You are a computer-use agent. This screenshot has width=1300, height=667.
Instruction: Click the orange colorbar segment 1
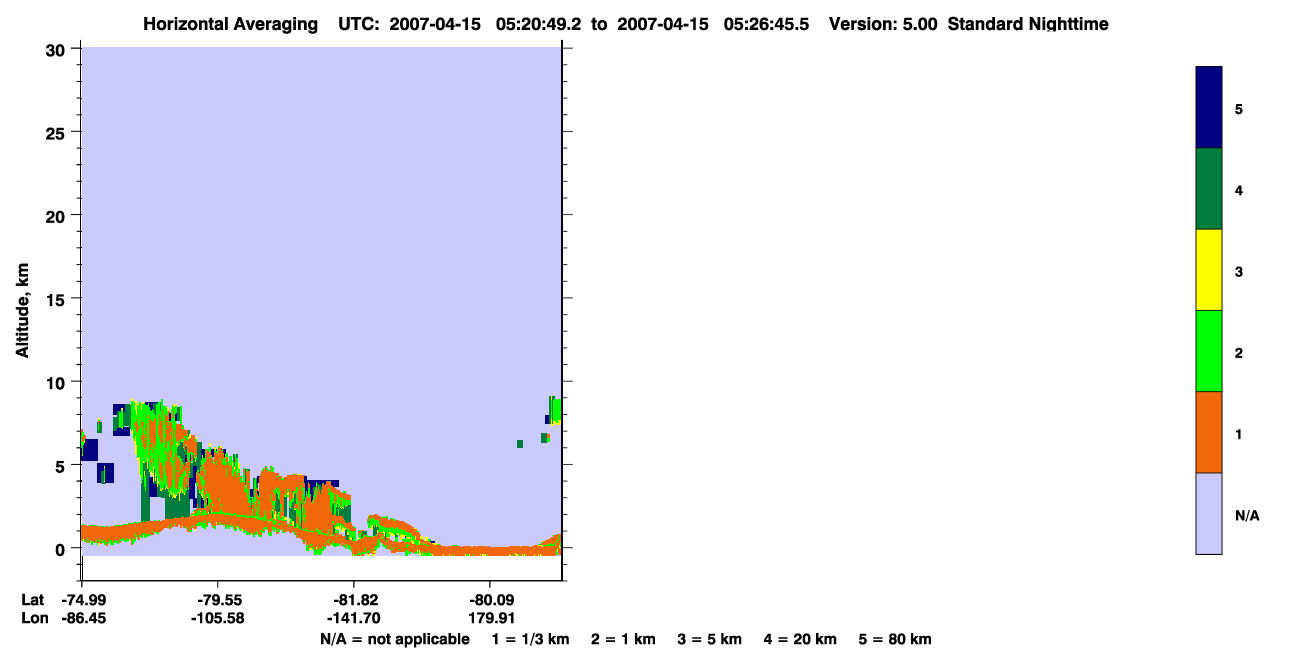point(1209,432)
